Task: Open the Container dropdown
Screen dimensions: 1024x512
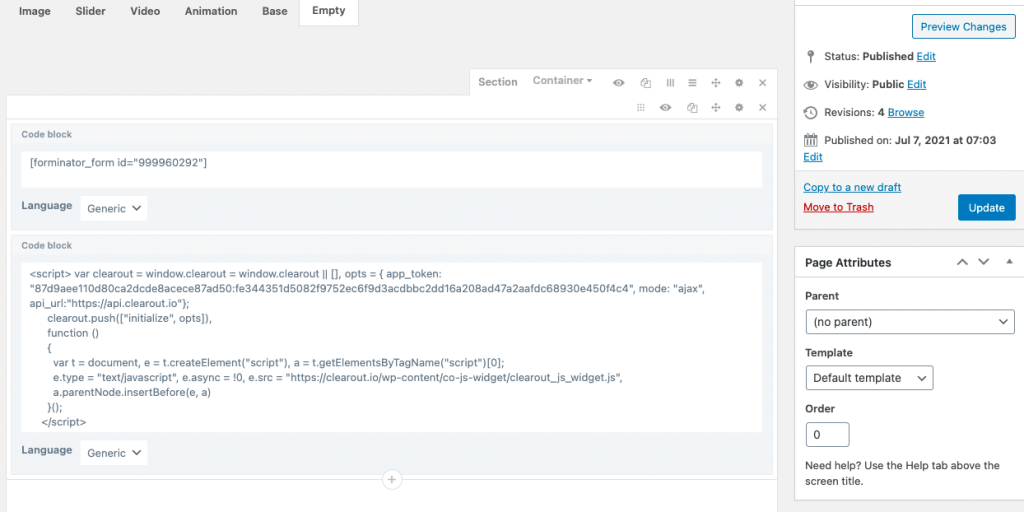Action: tap(562, 80)
